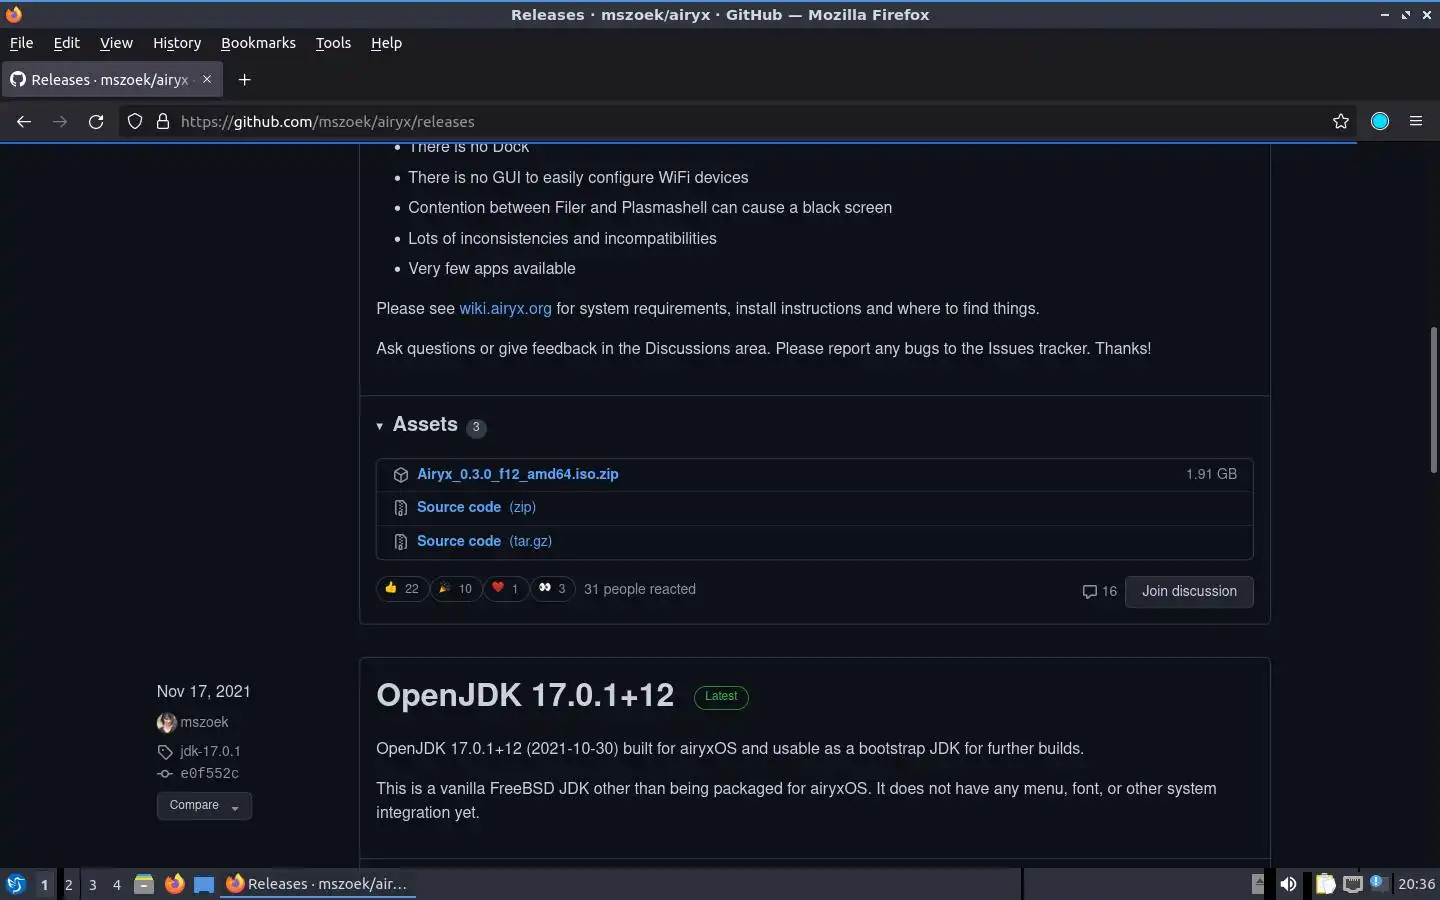
Task: Click the page vertical scrollbar thumb
Action: point(1433,400)
